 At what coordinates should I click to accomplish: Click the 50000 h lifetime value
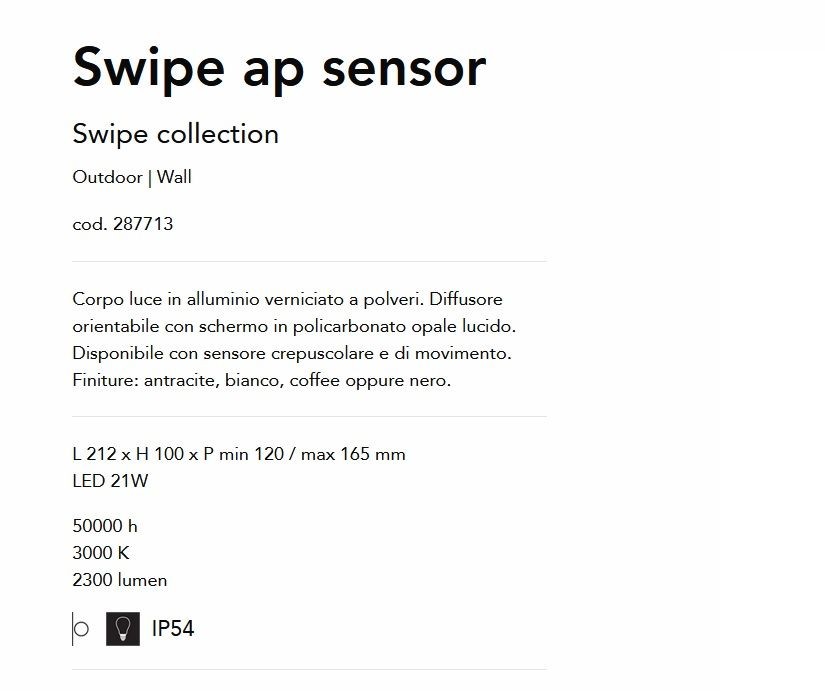[x=105, y=526]
